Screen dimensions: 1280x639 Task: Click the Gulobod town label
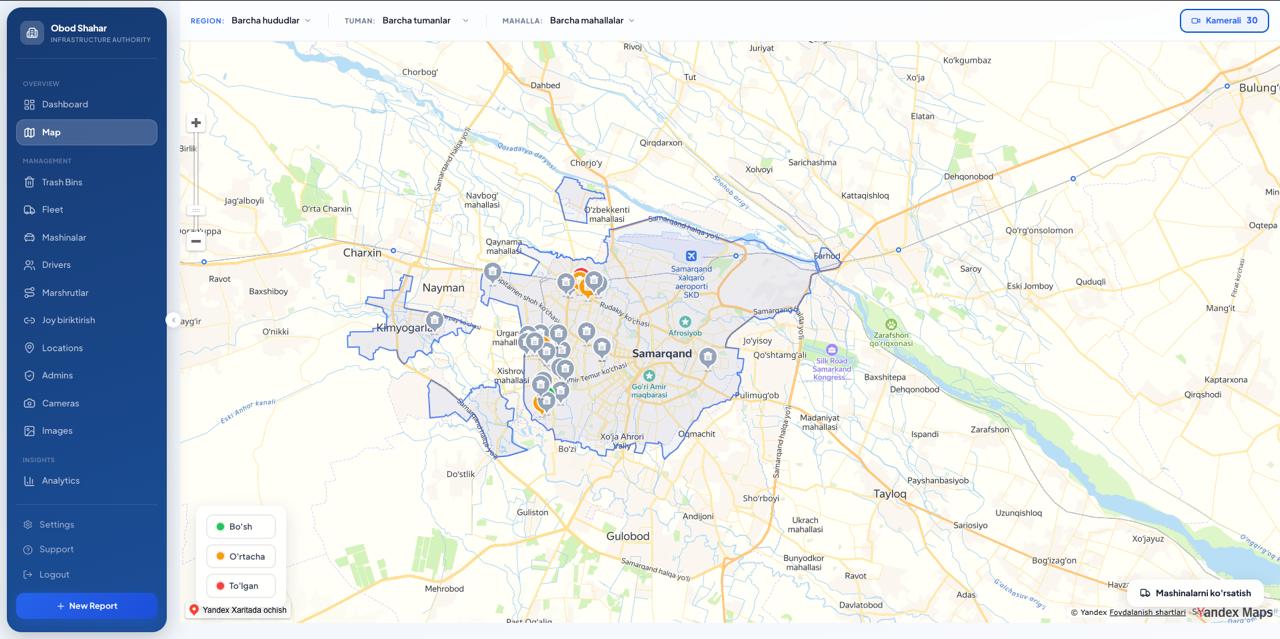pyautogui.click(x=628, y=536)
